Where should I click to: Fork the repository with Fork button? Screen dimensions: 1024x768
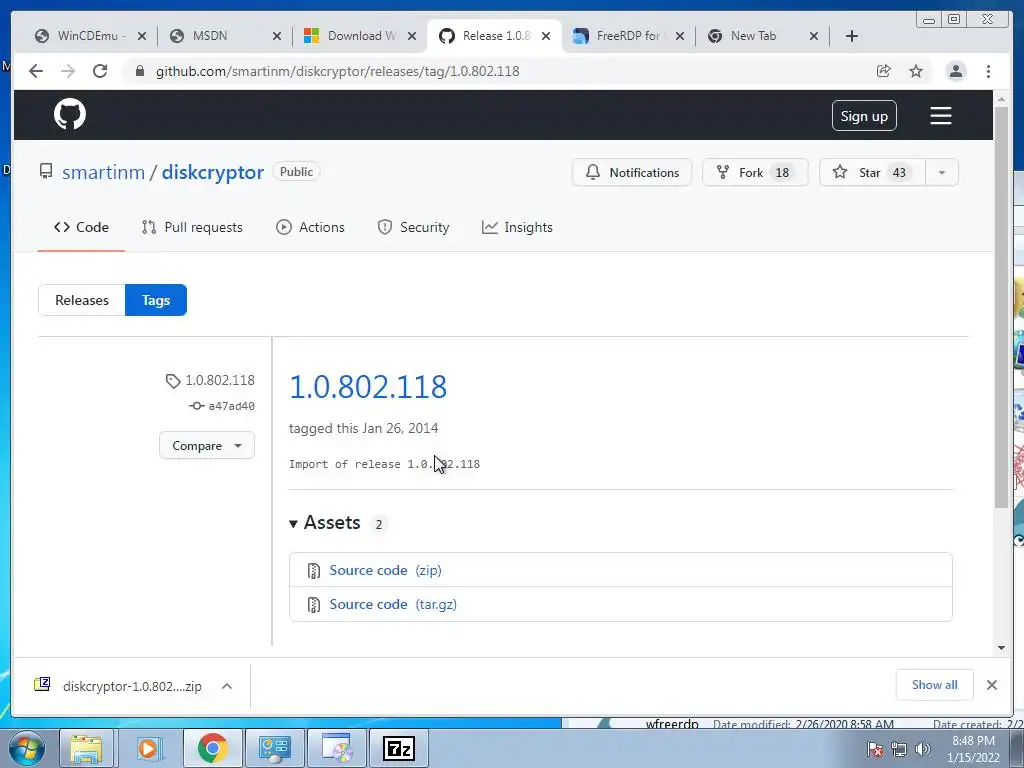pos(755,172)
